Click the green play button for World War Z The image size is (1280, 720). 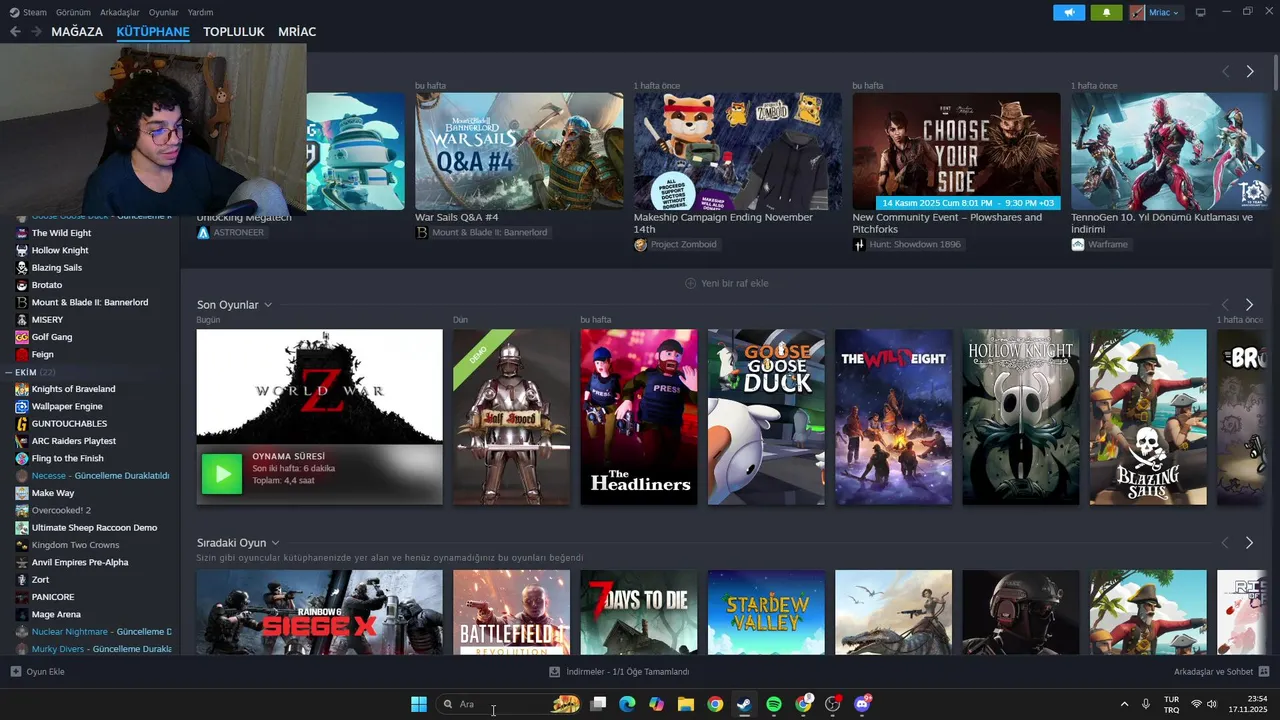click(222, 474)
